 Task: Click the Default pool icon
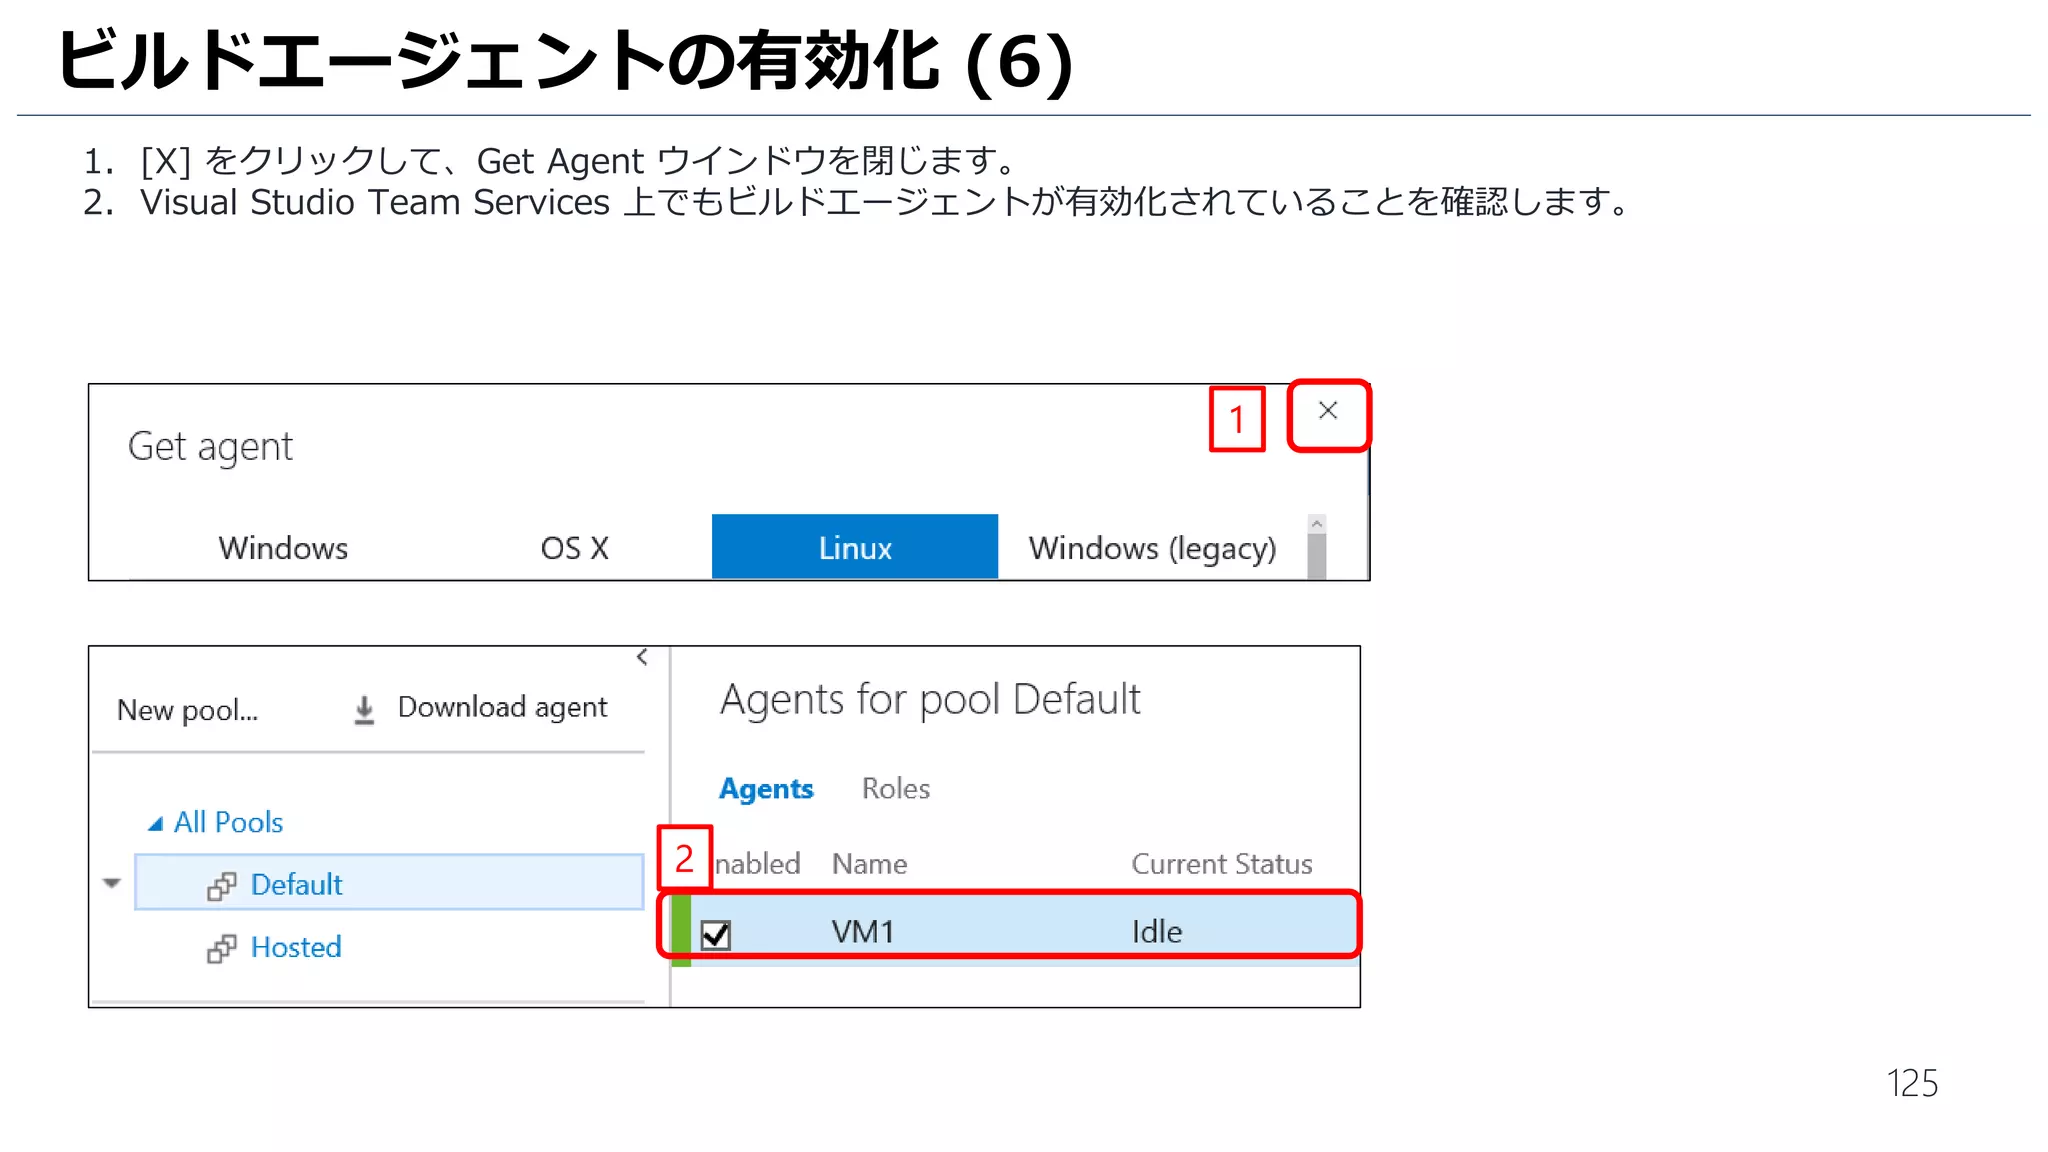pyautogui.click(x=221, y=886)
